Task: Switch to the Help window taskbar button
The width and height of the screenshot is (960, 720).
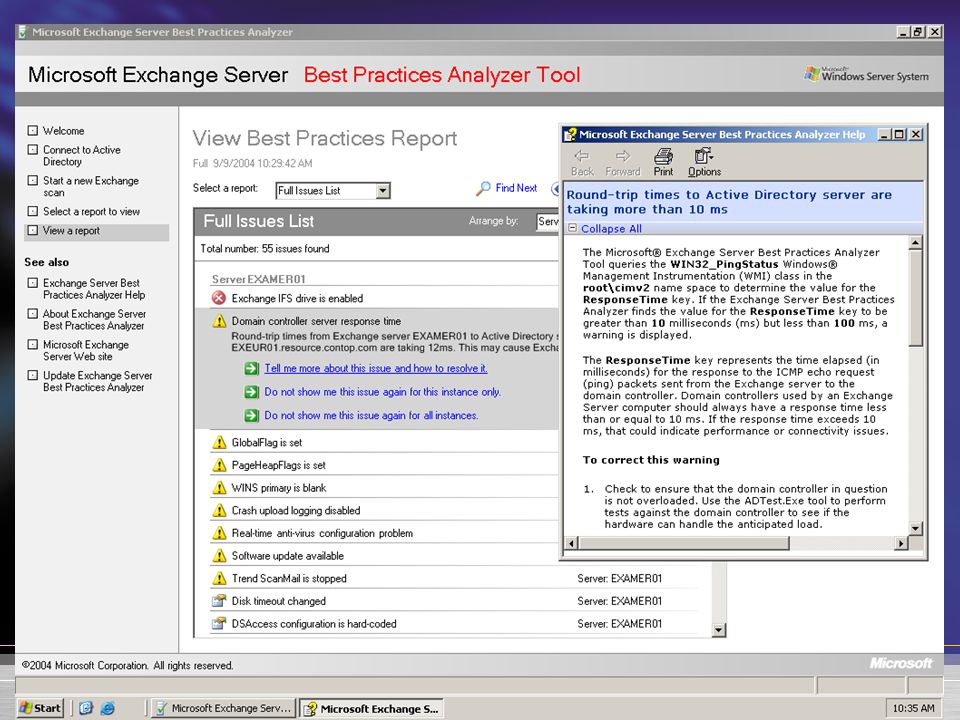Action: click(x=372, y=708)
